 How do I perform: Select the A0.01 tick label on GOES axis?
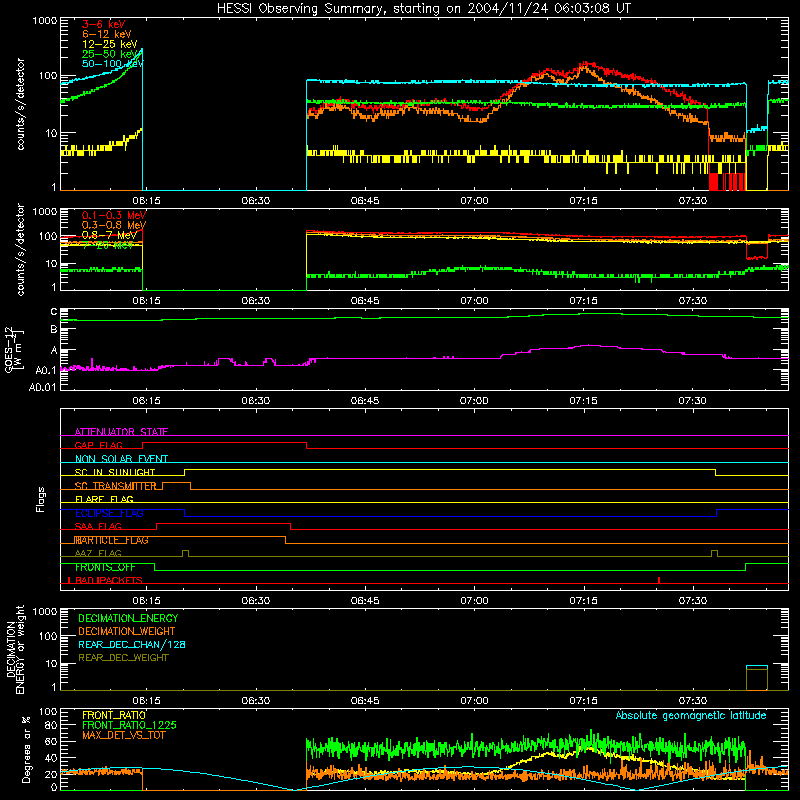pos(43,387)
